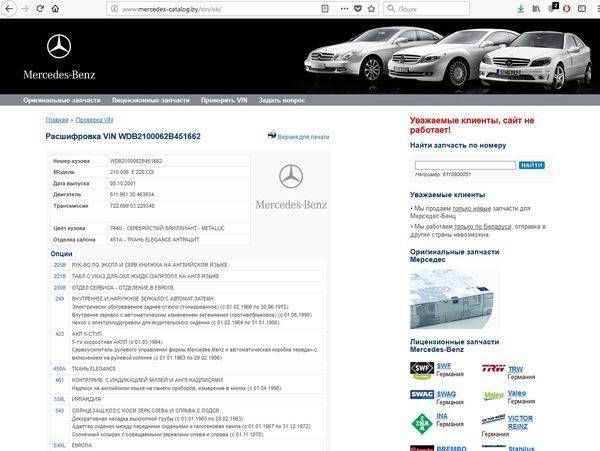This screenshot has width=600, height=451.
Task: Open the SWAG brand link
Action: point(446,394)
